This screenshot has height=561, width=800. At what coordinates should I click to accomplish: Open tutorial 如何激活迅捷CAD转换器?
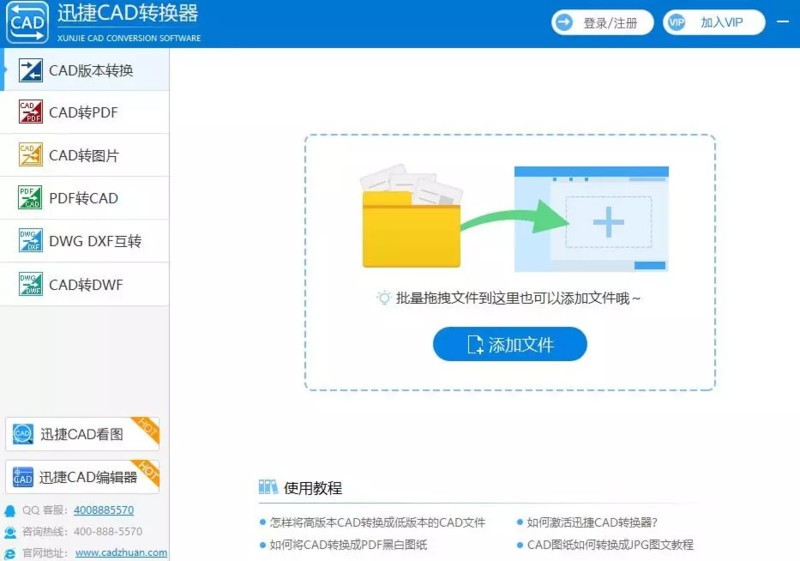coord(592,522)
